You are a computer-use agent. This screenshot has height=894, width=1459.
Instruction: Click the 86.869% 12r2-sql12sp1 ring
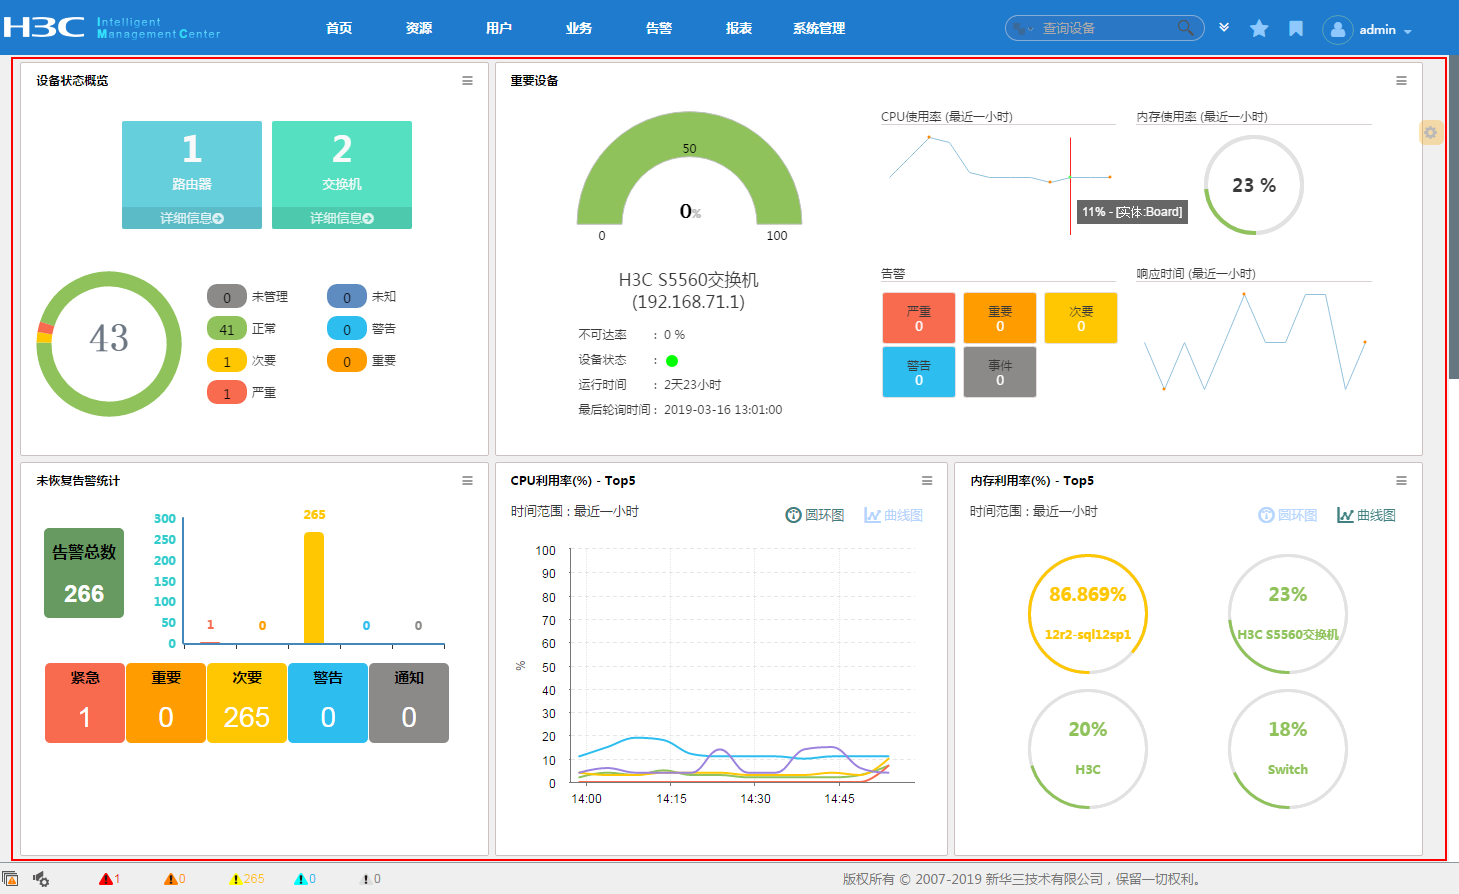click(1088, 614)
